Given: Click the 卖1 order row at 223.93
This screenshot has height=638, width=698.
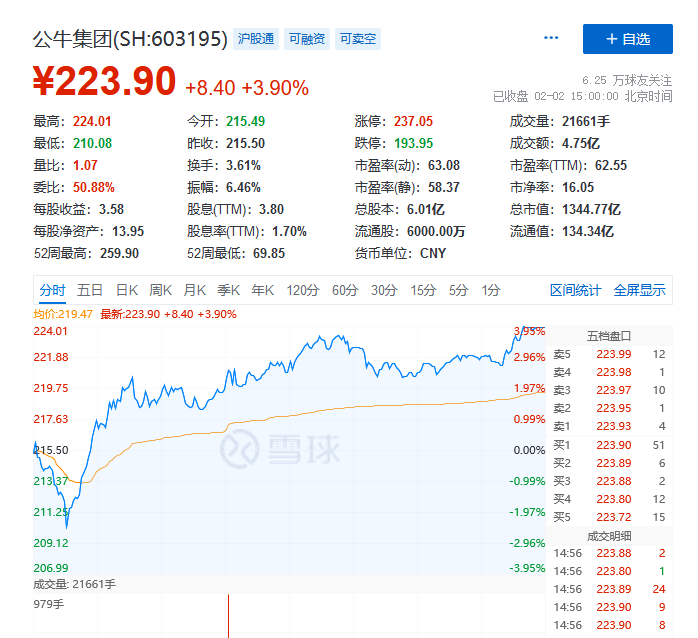Looking at the screenshot, I should [x=609, y=427].
